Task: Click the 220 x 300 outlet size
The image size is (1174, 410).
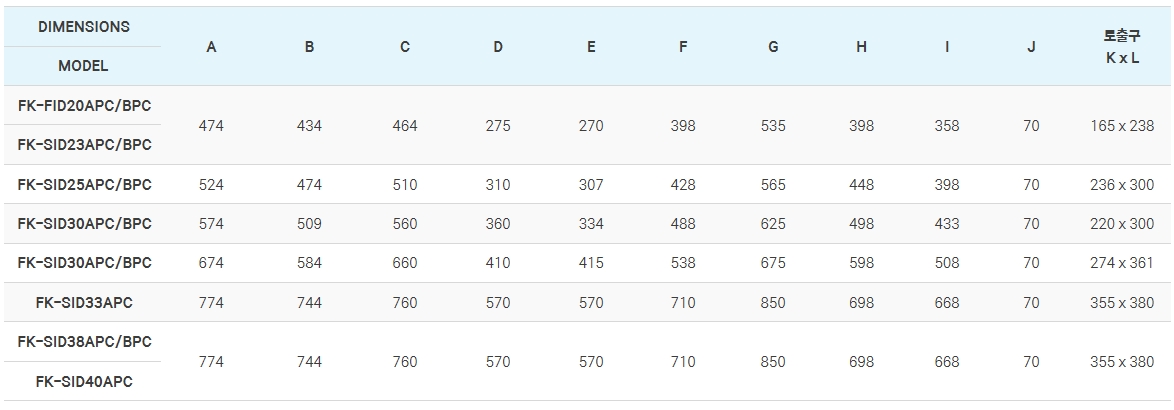Action: point(1122,224)
